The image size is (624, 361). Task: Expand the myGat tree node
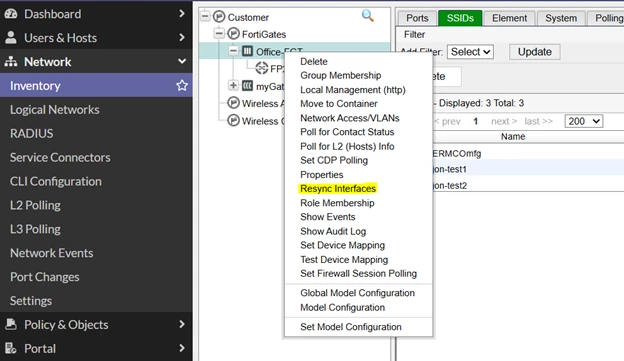click(x=233, y=85)
